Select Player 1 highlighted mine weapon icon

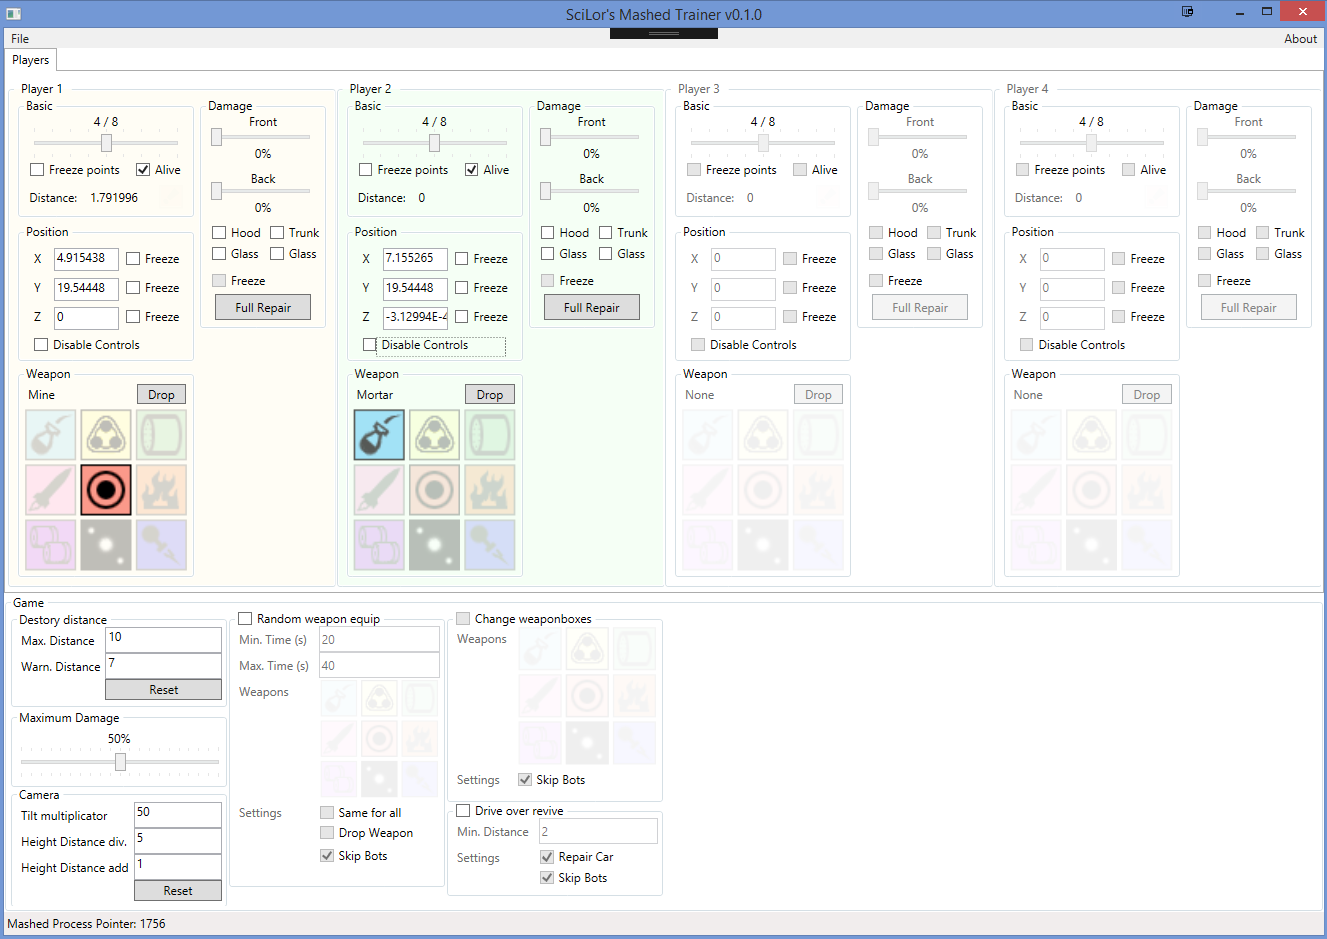coord(106,490)
